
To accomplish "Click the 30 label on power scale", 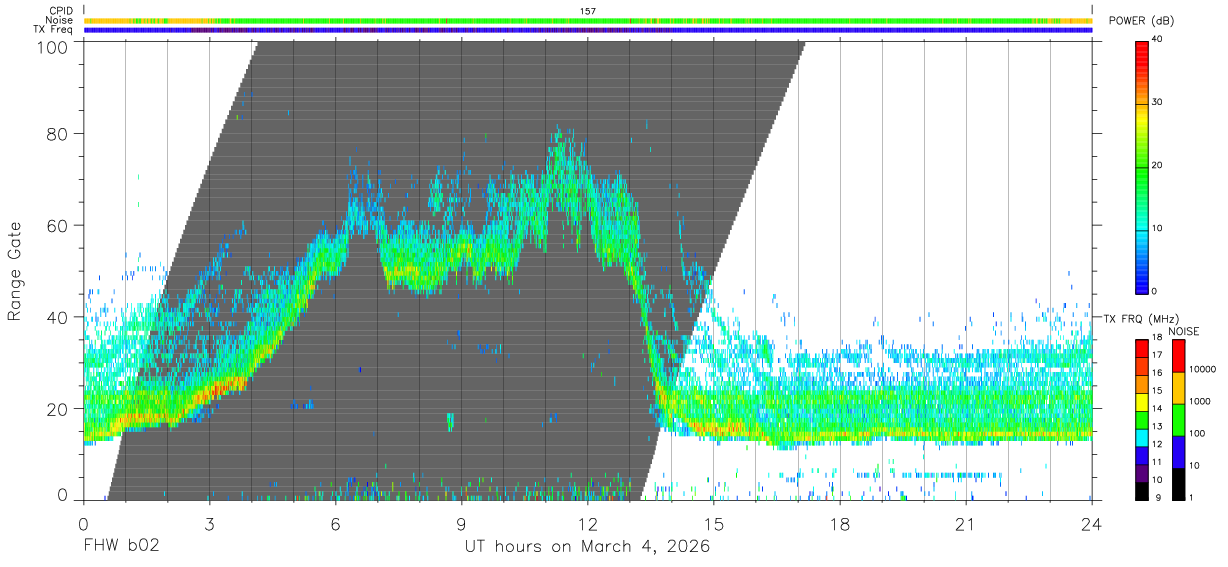I will (x=1157, y=102).
